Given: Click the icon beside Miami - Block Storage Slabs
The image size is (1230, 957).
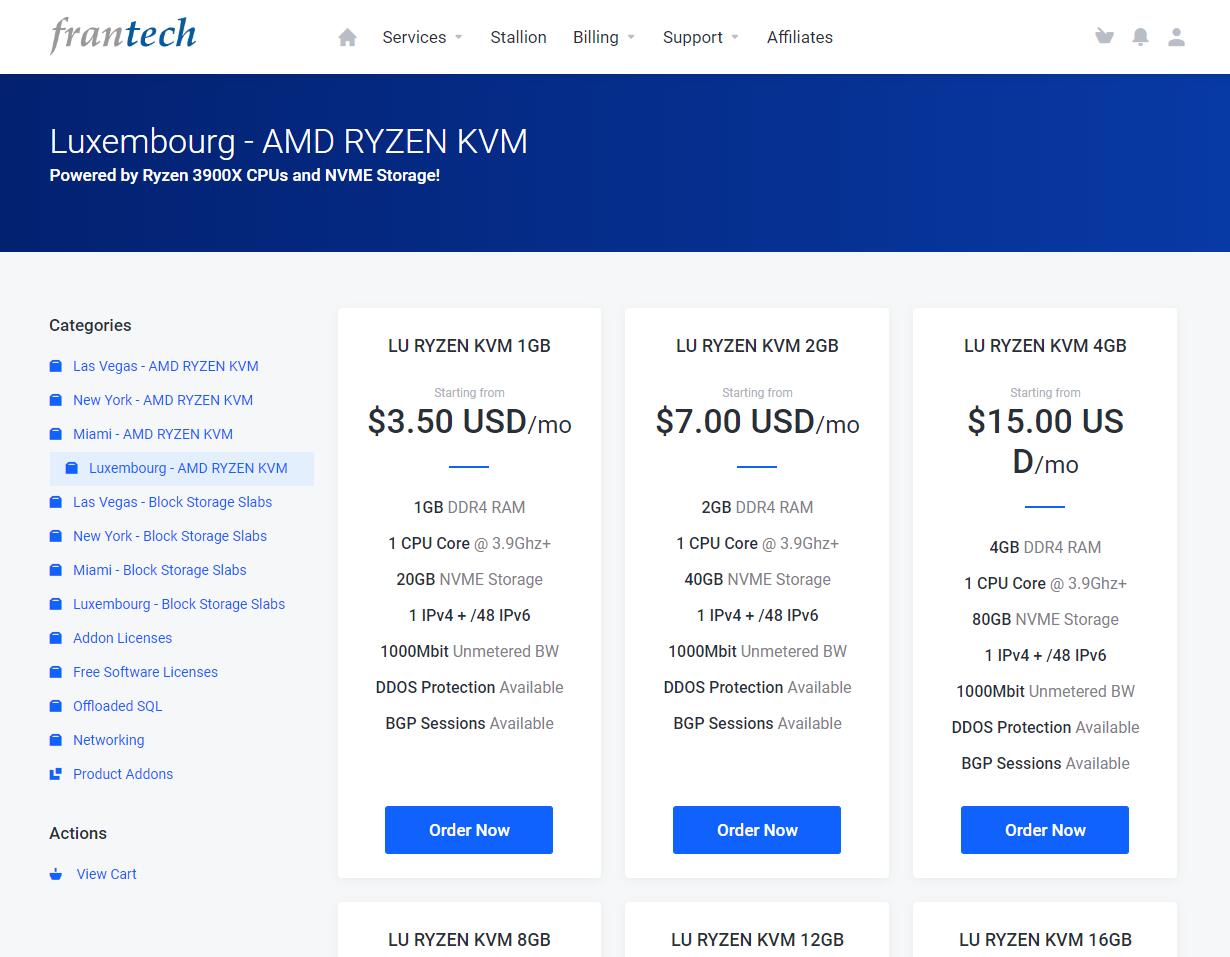Looking at the screenshot, I should click(x=56, y=570).
